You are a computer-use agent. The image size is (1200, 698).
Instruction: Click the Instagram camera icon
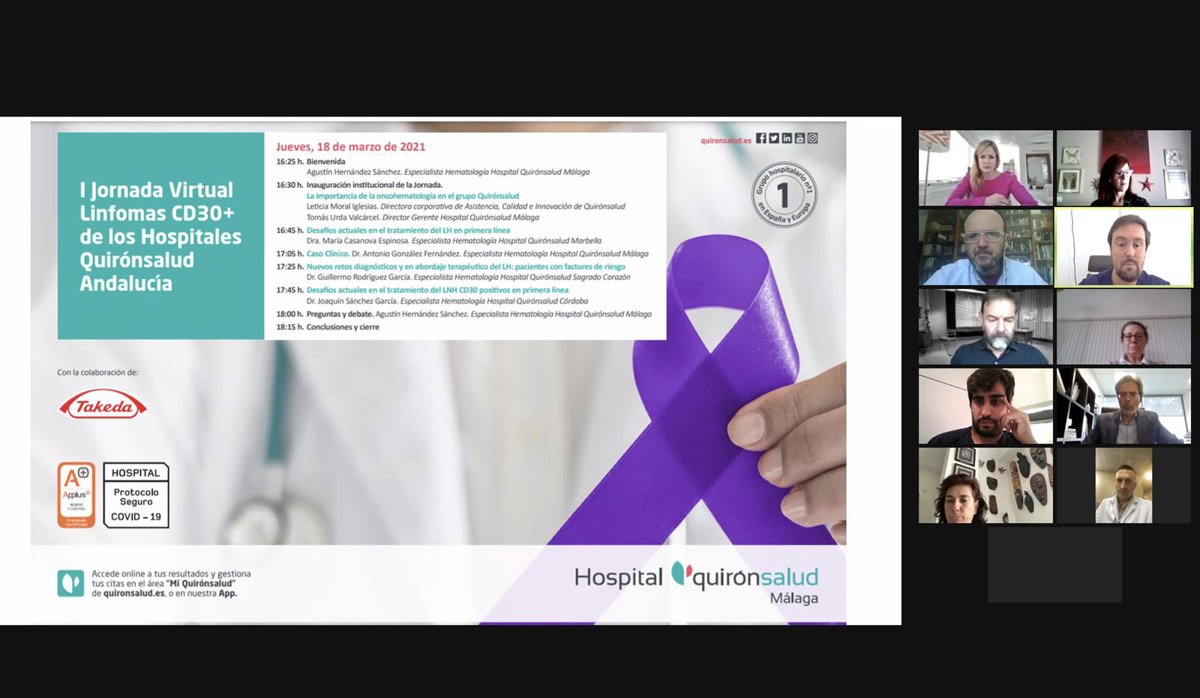point(813,138)
